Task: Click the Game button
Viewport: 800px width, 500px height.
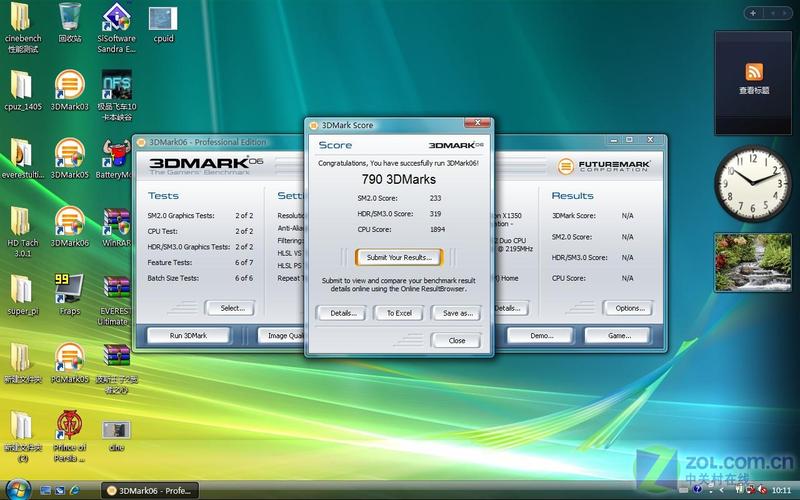Action: pos(618,336)
